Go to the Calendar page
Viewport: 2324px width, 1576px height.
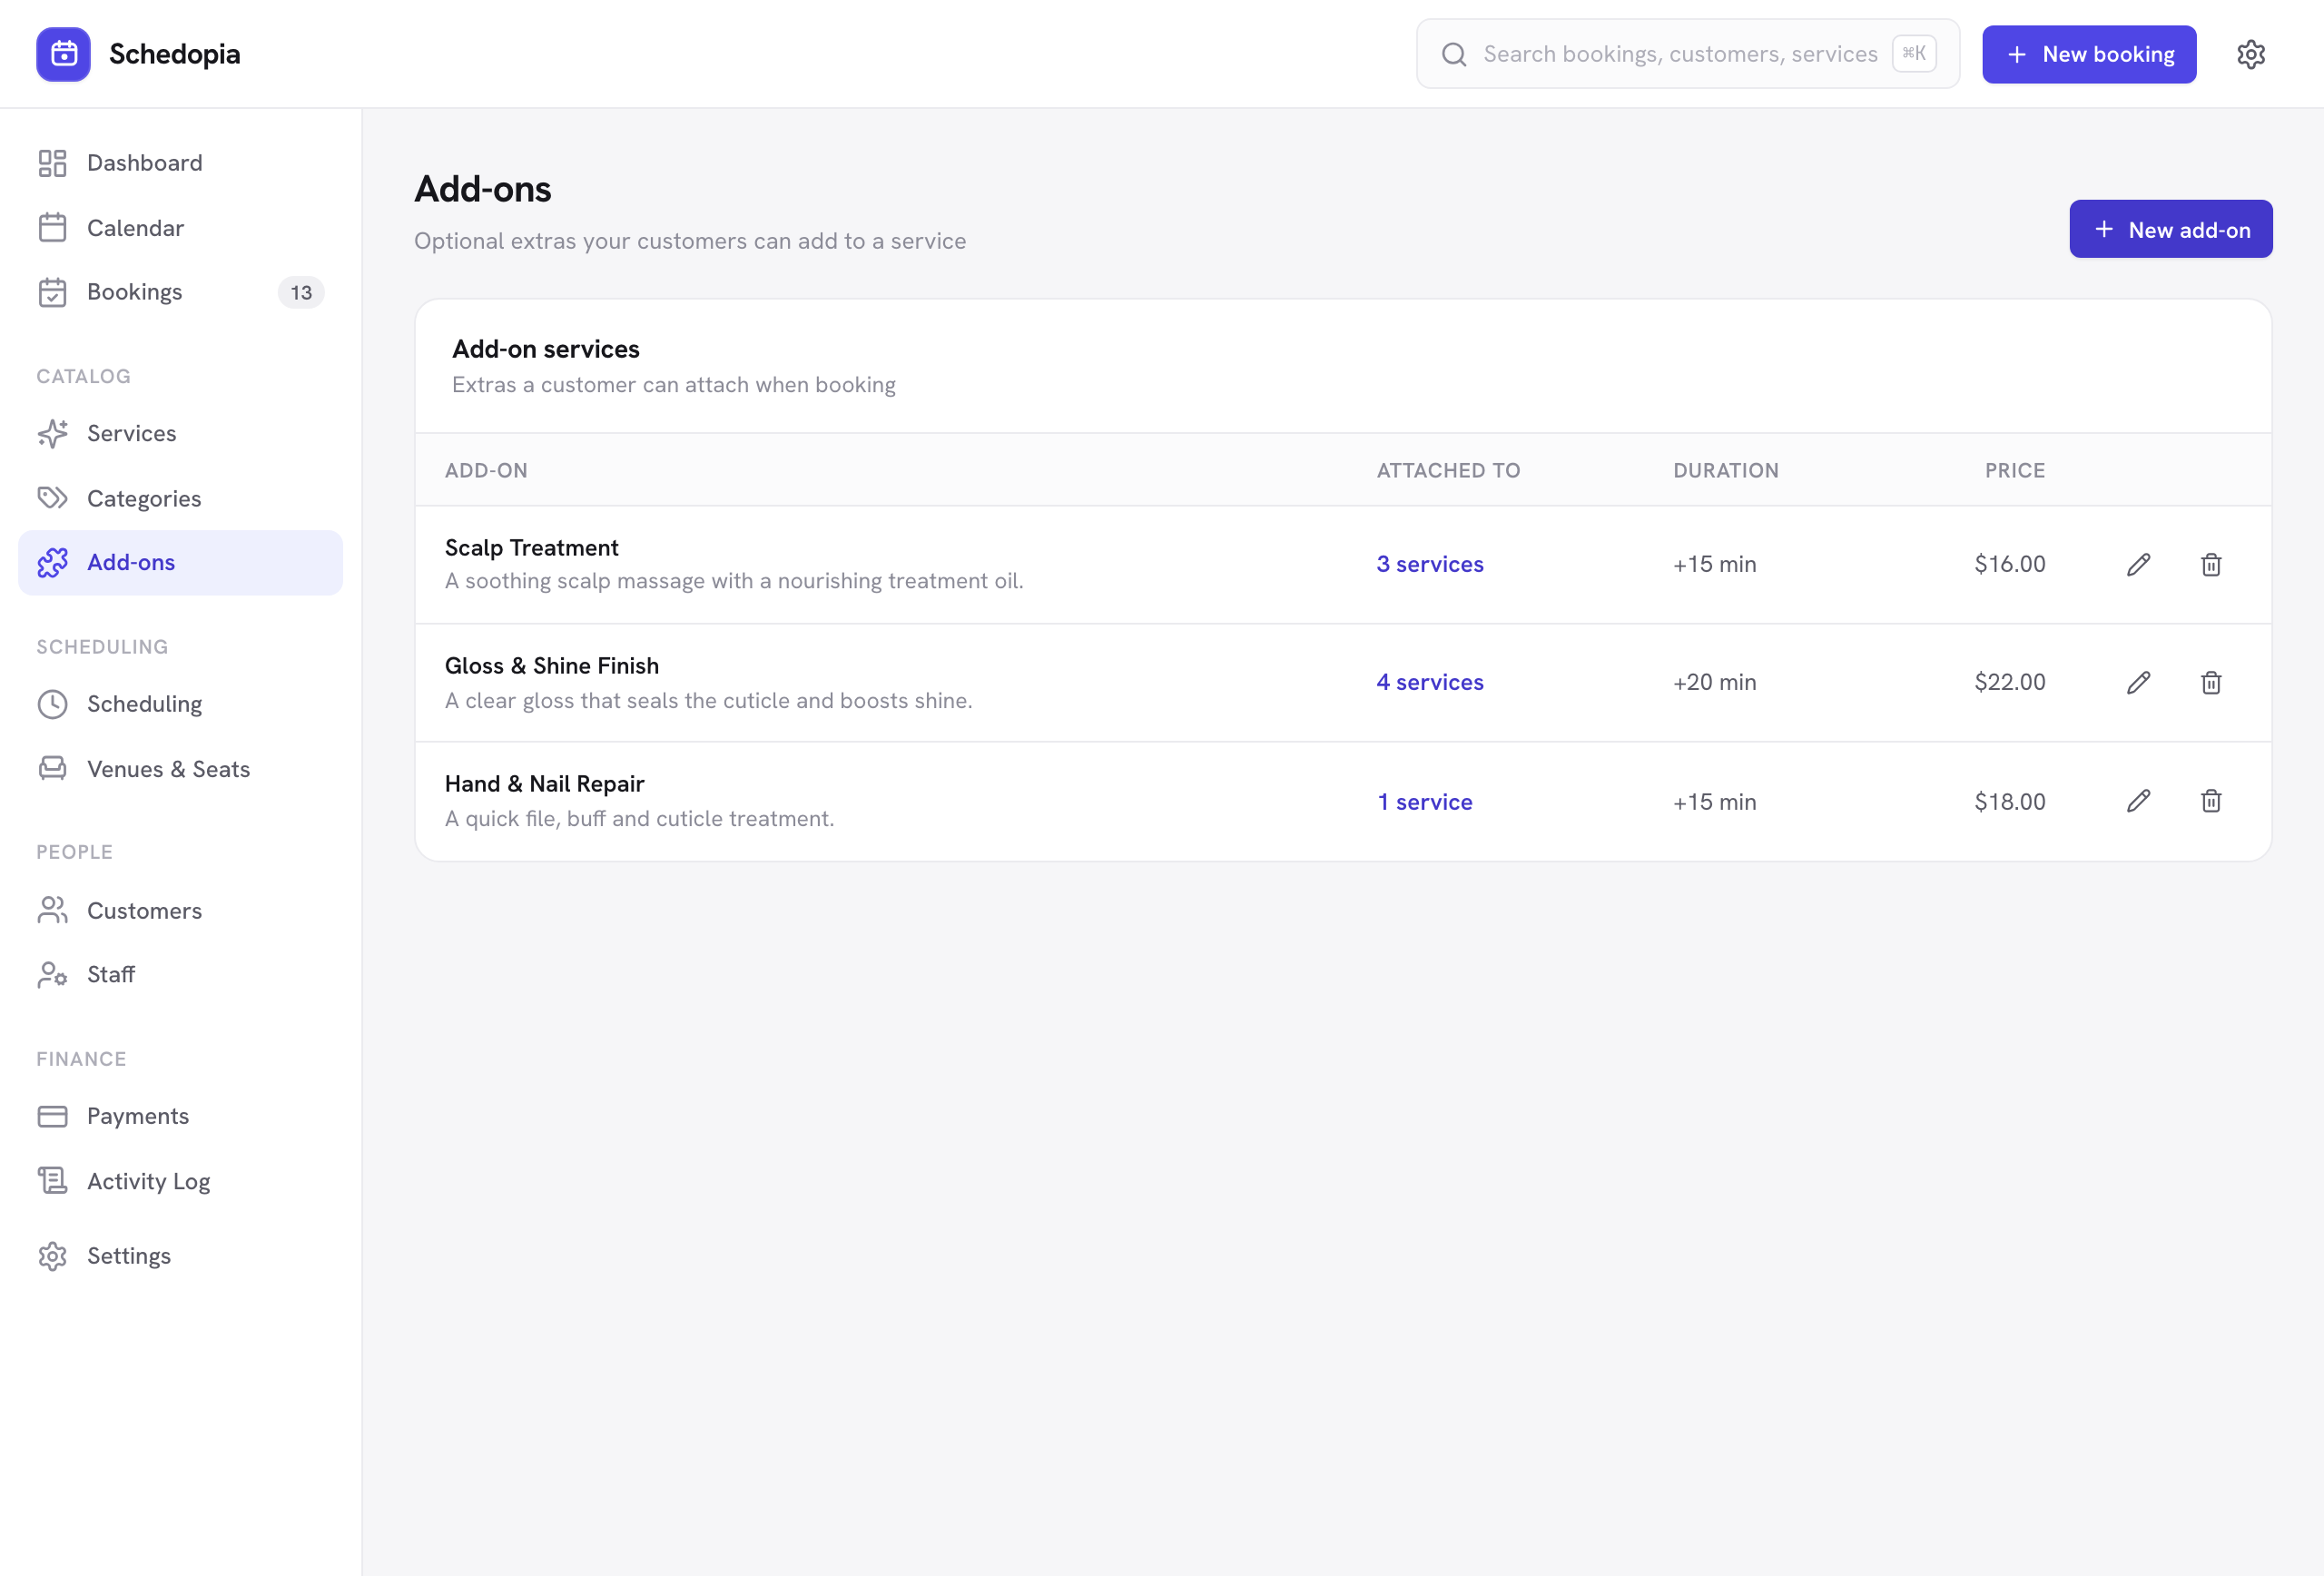pyautogui.click(x=180, y=228)
